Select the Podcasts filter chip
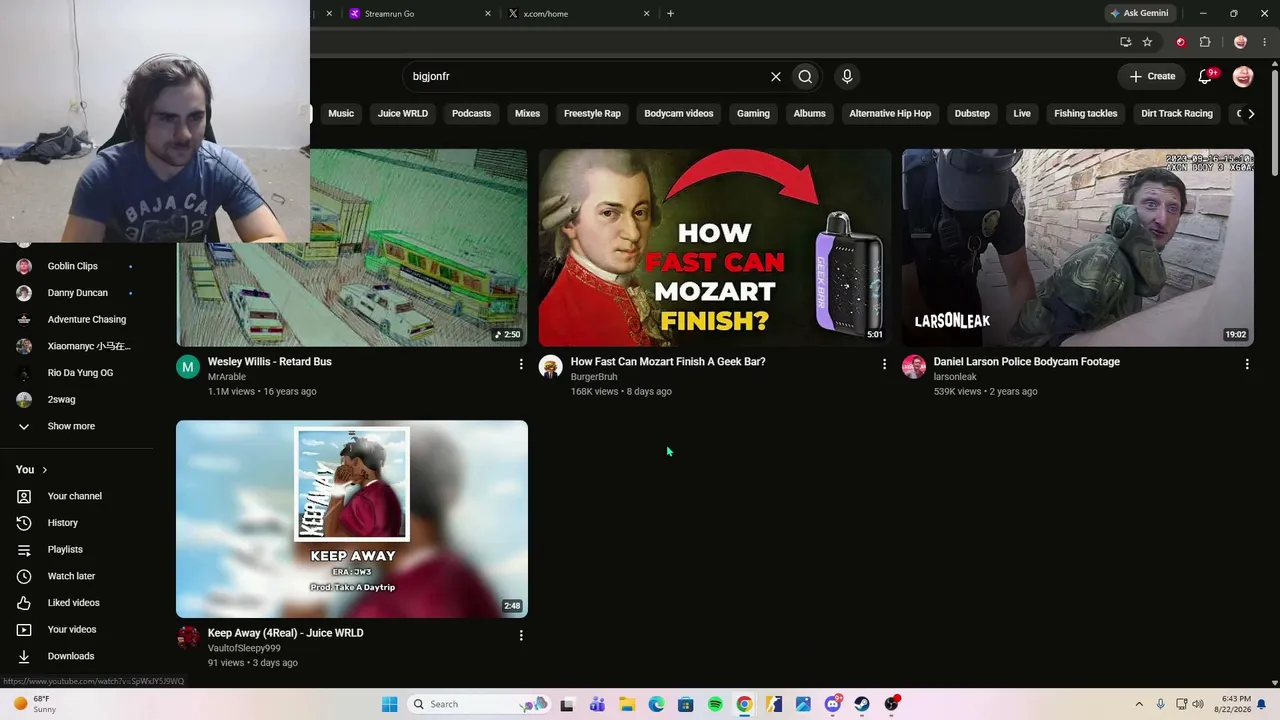The width and height of the screenshot is (1280, 720). coord(471,114)
